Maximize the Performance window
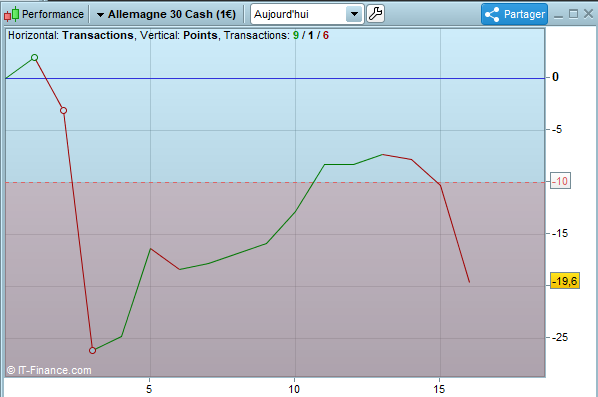 (573, 14)
